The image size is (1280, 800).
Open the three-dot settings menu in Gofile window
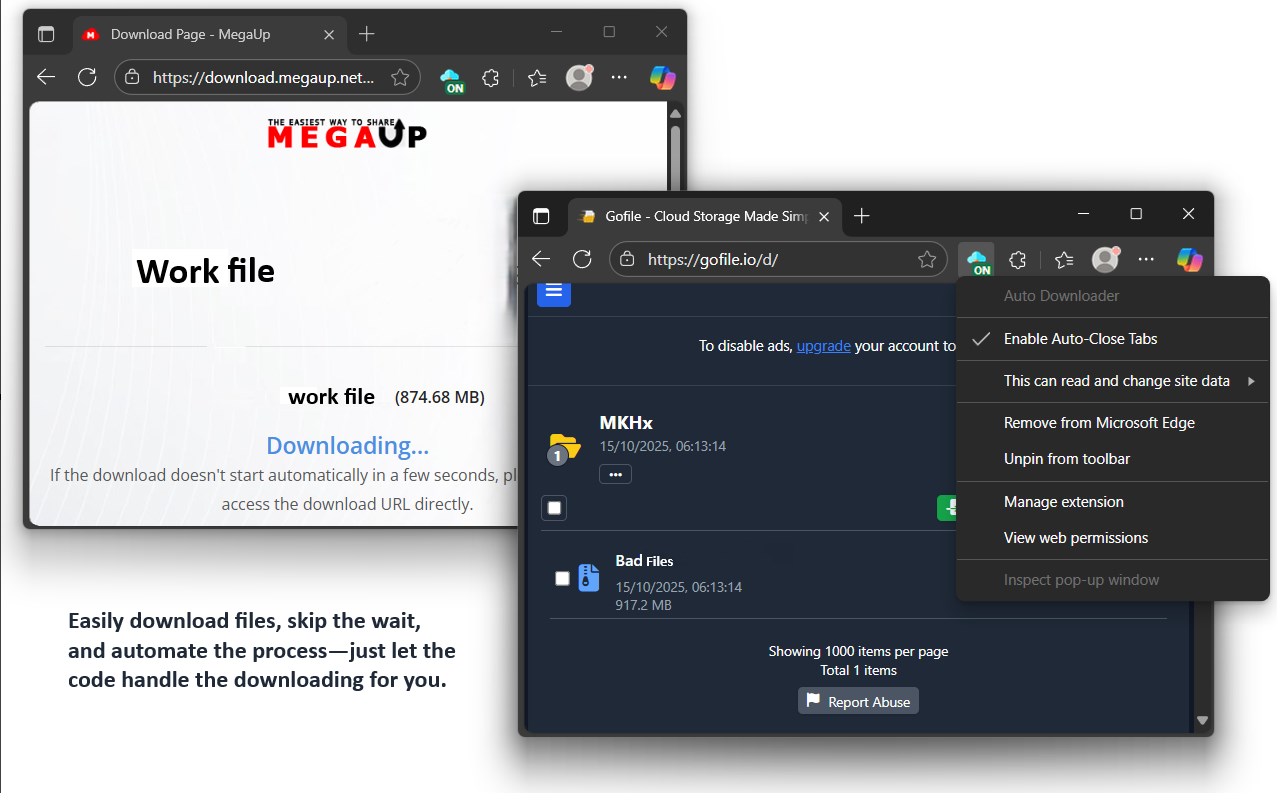tap(1146, 259)
